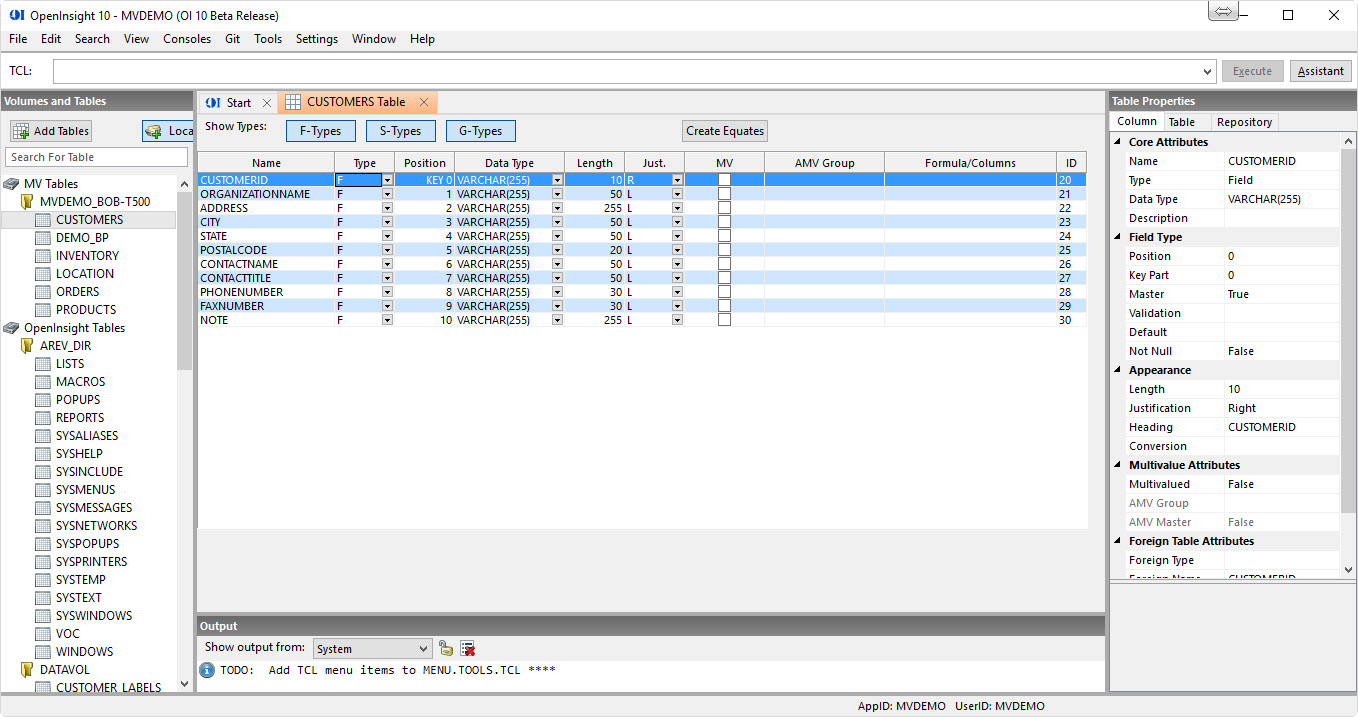Open the File menu

18,39
